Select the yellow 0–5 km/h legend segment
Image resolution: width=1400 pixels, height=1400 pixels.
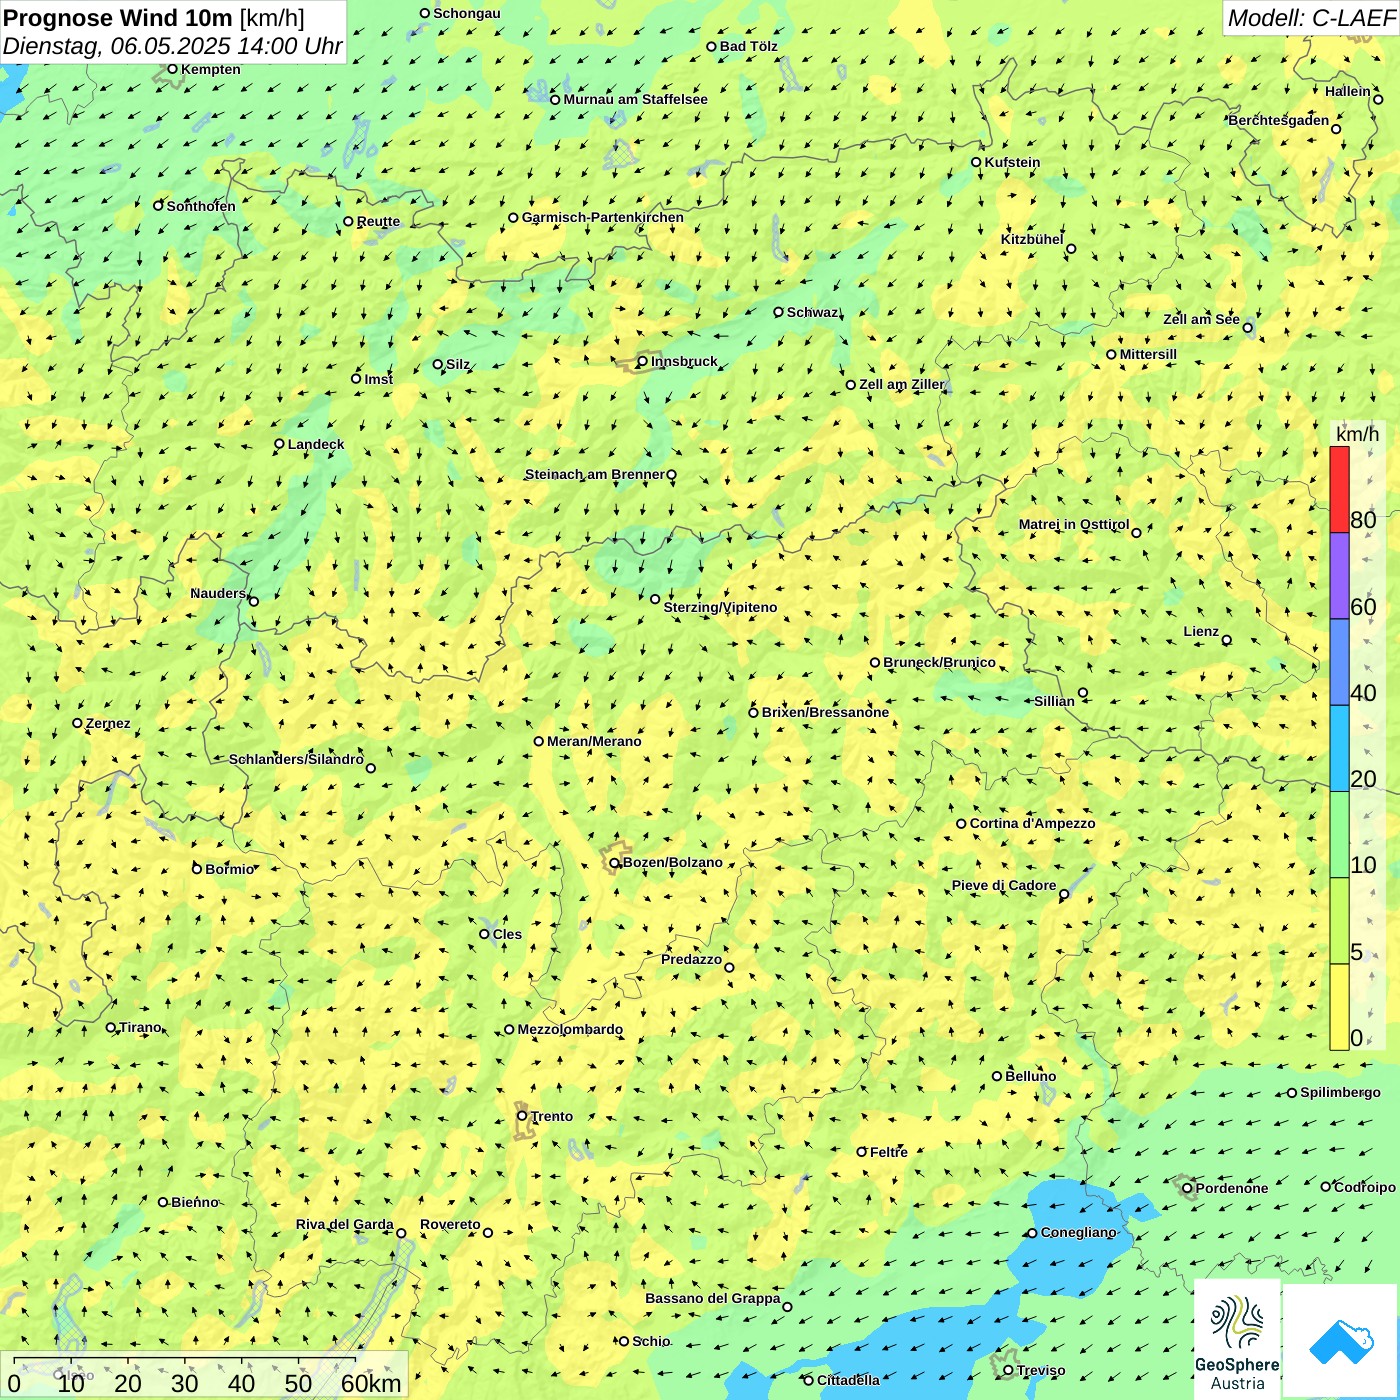(1339, 1007)
